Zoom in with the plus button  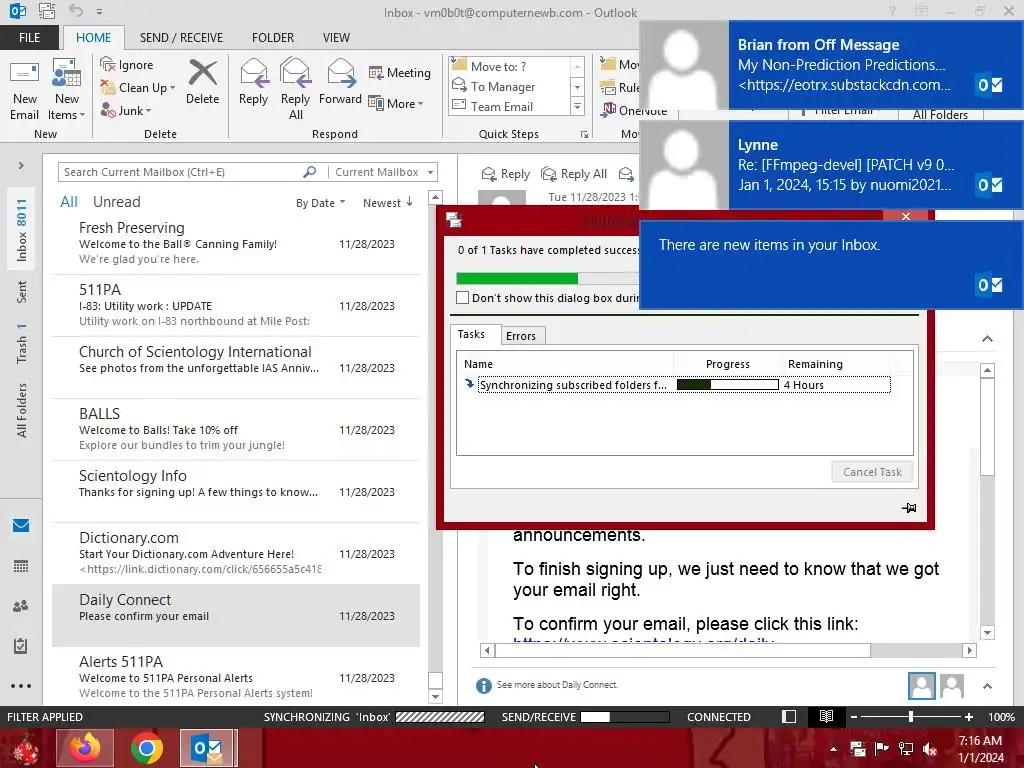pyautogui.click(x=968, y=716)
